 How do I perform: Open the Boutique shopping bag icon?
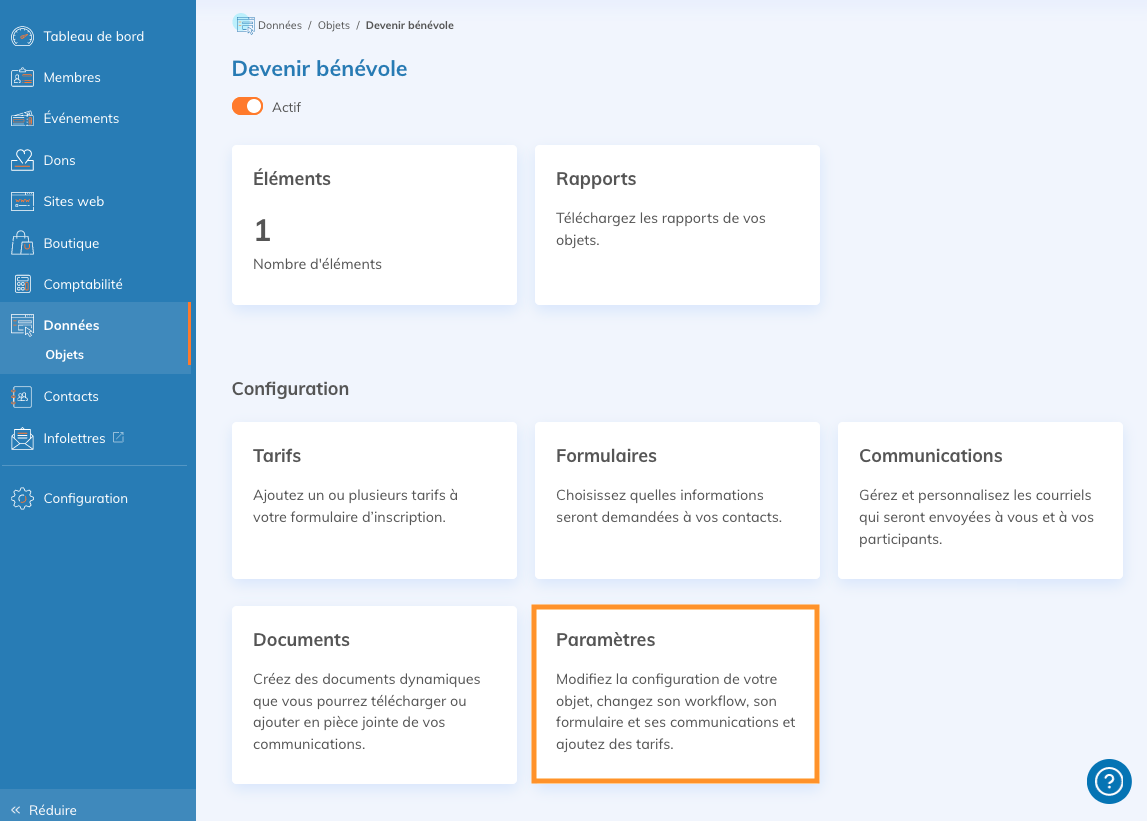pos(22,243)
